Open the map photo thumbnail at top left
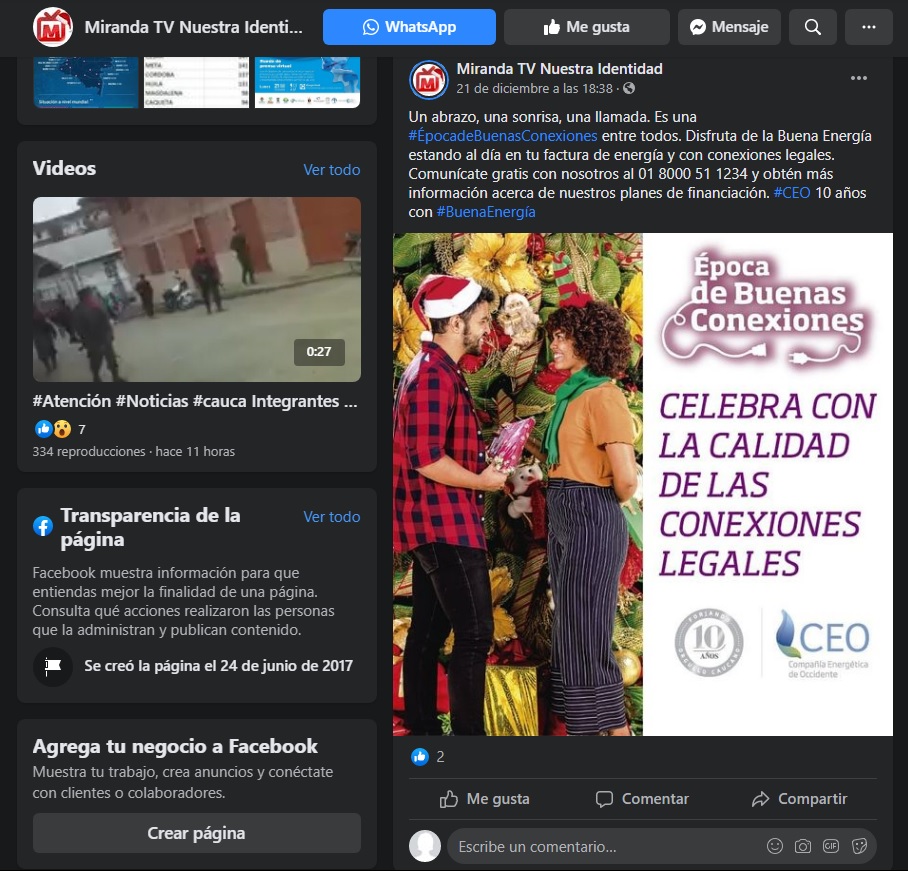 click(86, 82)
